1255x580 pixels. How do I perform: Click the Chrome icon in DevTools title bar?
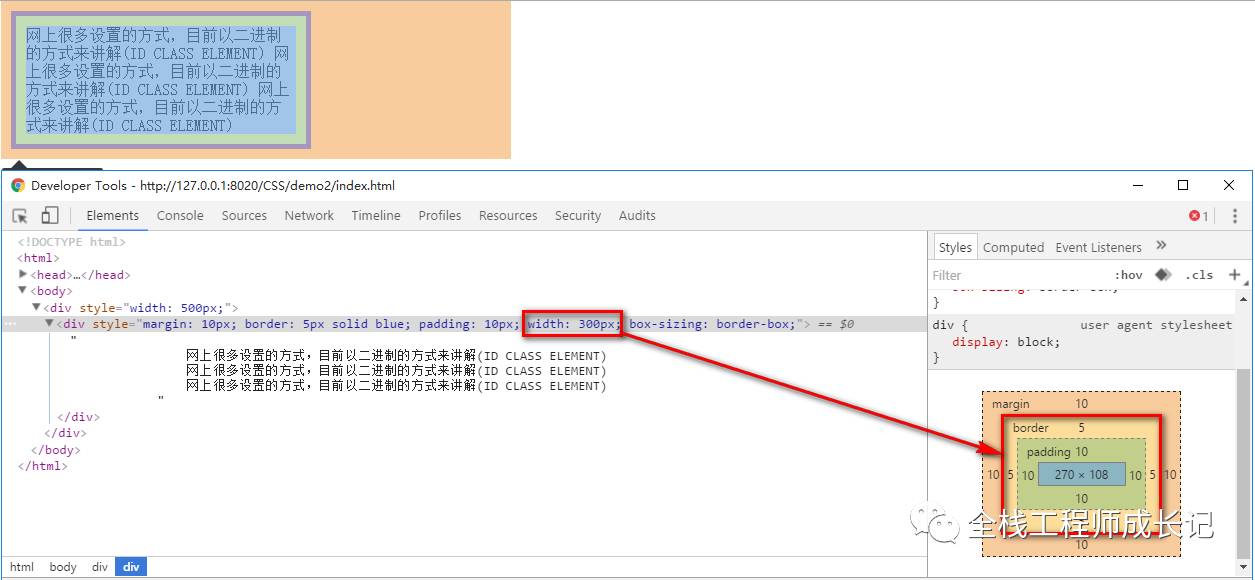click(18, 185)
